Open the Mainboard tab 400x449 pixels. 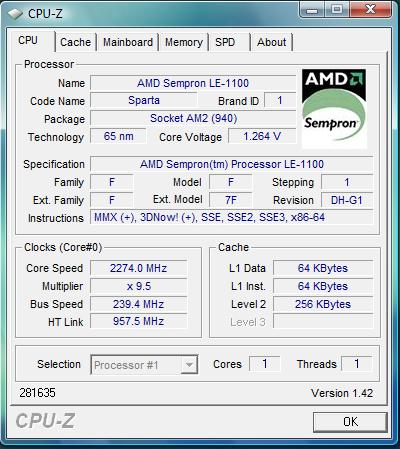[x=128, y=42]
